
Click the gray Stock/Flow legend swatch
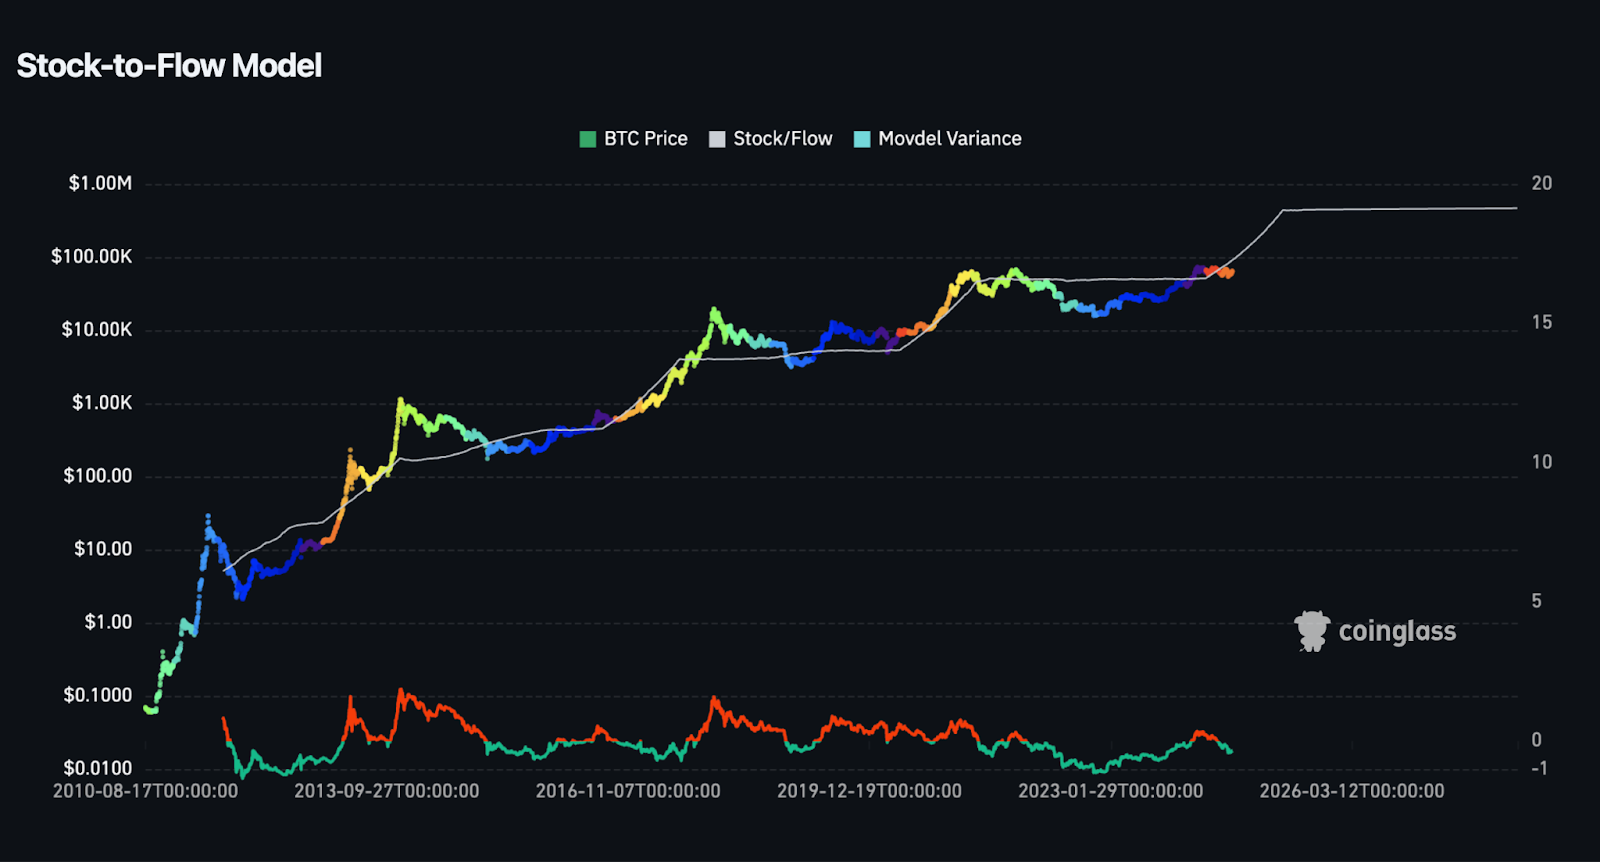(x=717, y=139)
